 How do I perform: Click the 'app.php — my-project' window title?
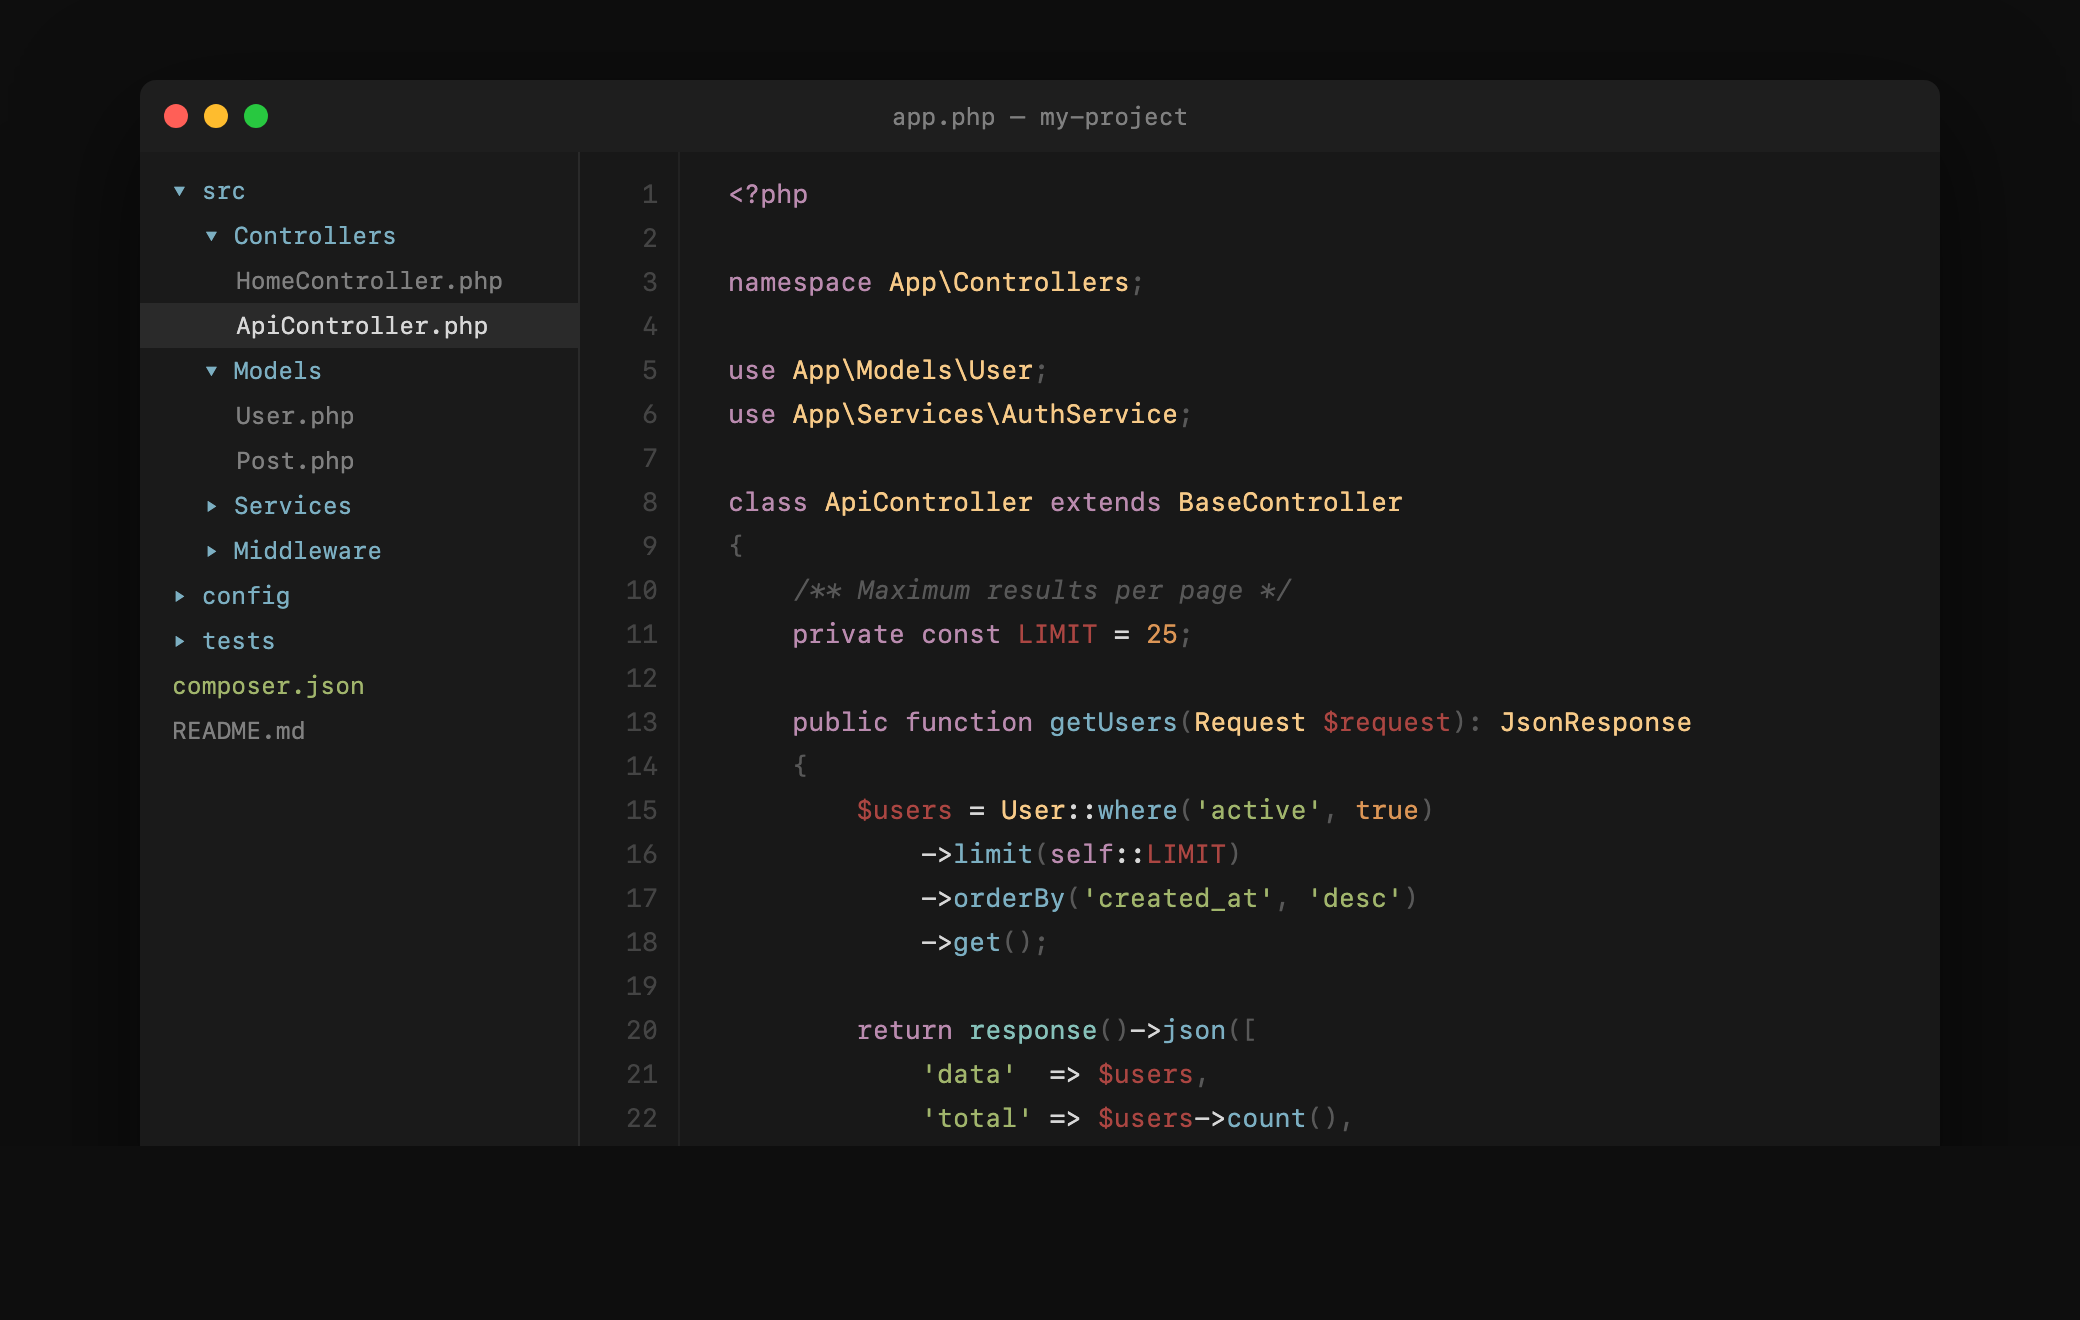coord(1040,117)
